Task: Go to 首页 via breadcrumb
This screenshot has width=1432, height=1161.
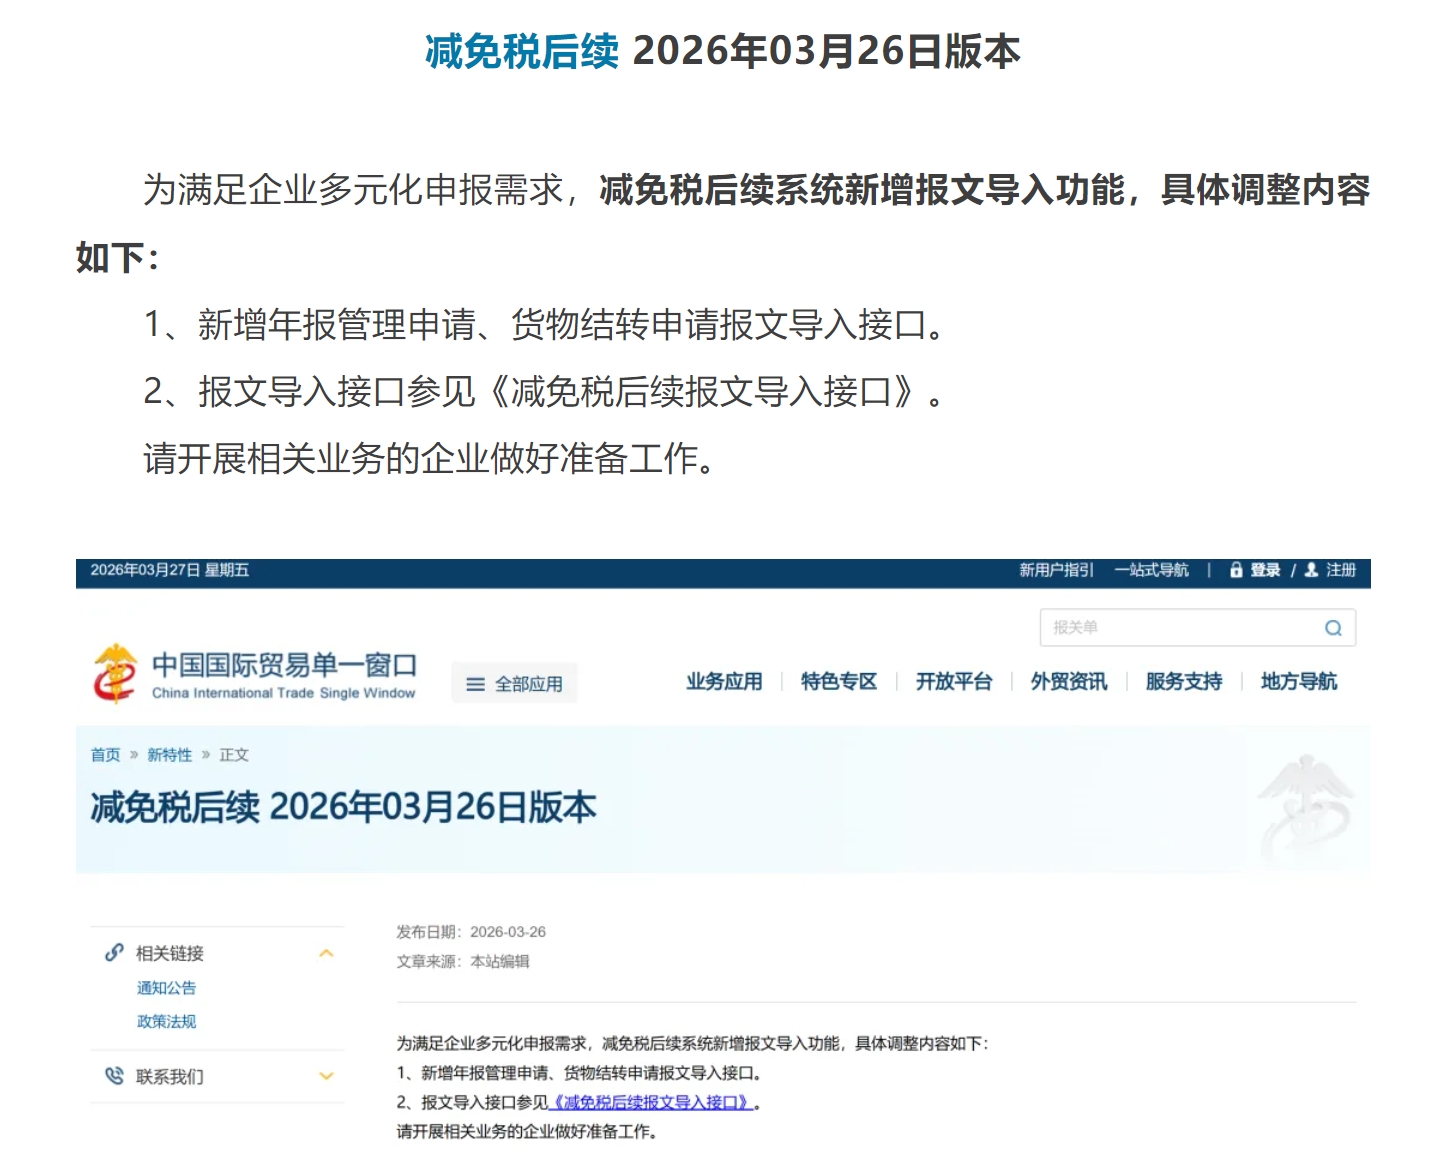Action: 105,755
